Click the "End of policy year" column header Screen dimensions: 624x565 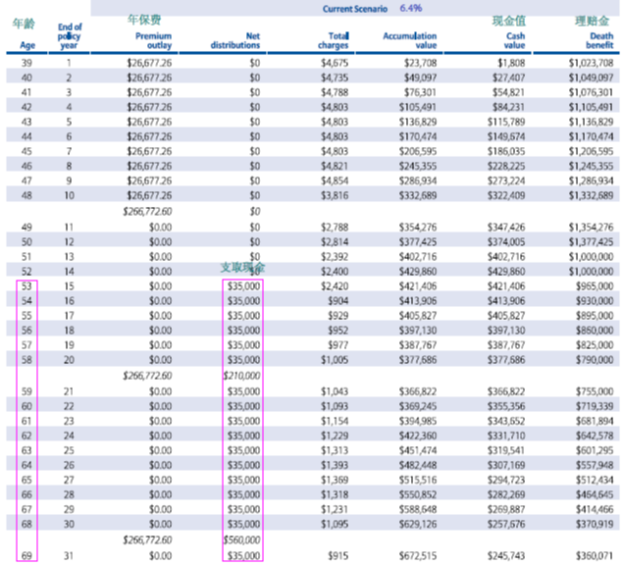69,36
